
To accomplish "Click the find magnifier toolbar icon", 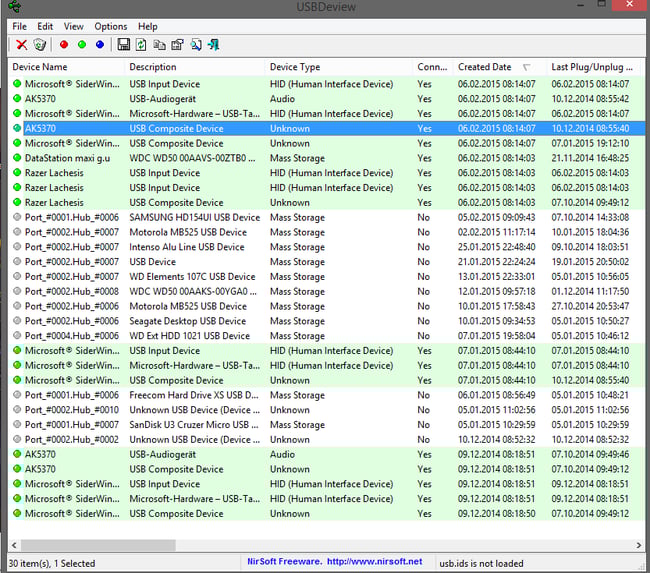I will [196, 45].
